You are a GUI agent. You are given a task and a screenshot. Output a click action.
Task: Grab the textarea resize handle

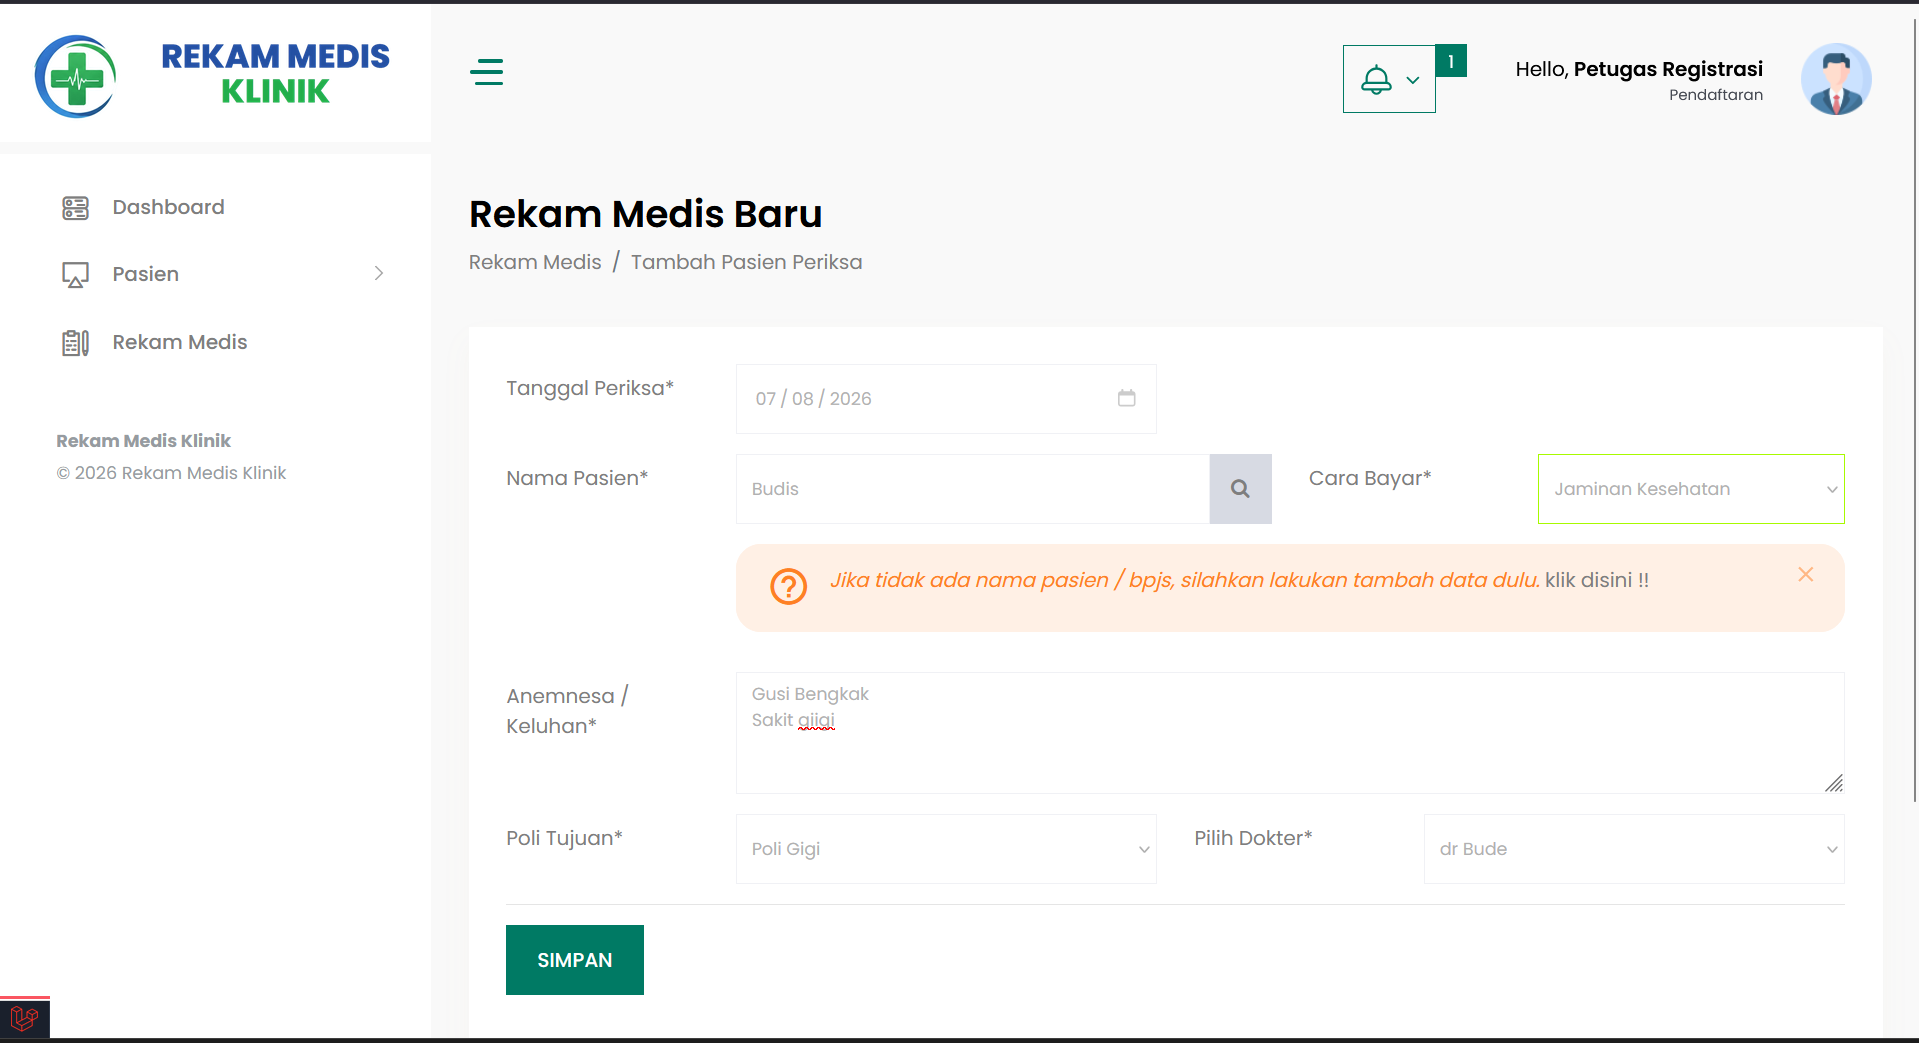[x=1834, y=783]
